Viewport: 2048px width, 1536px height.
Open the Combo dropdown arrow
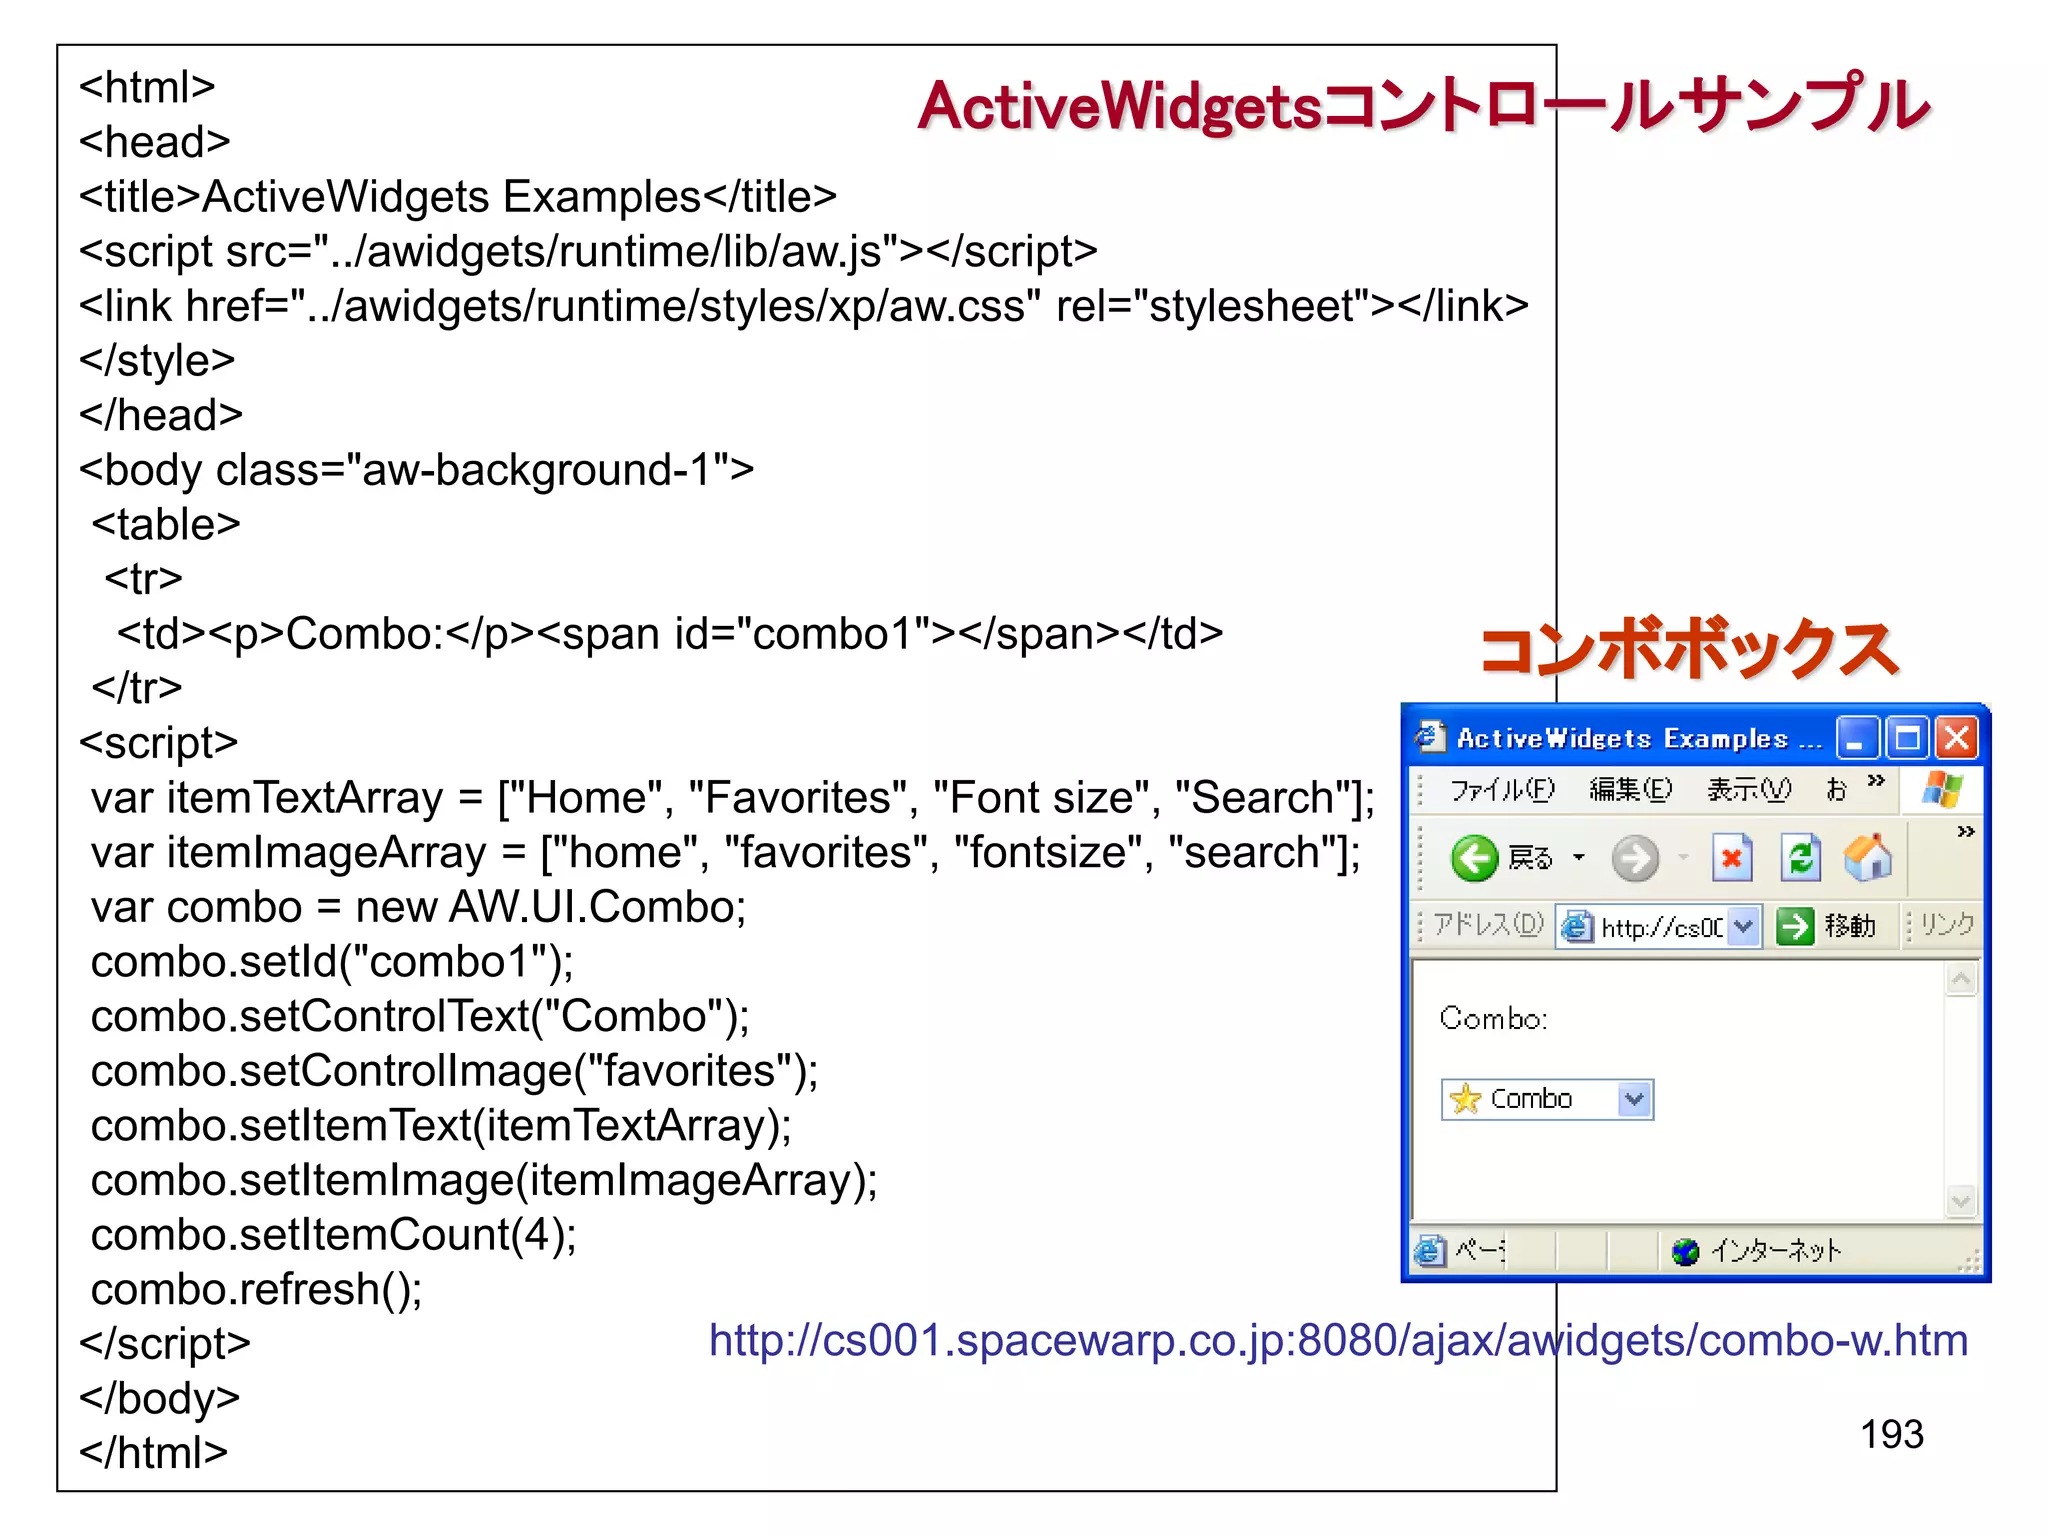pos(1634,1099)
